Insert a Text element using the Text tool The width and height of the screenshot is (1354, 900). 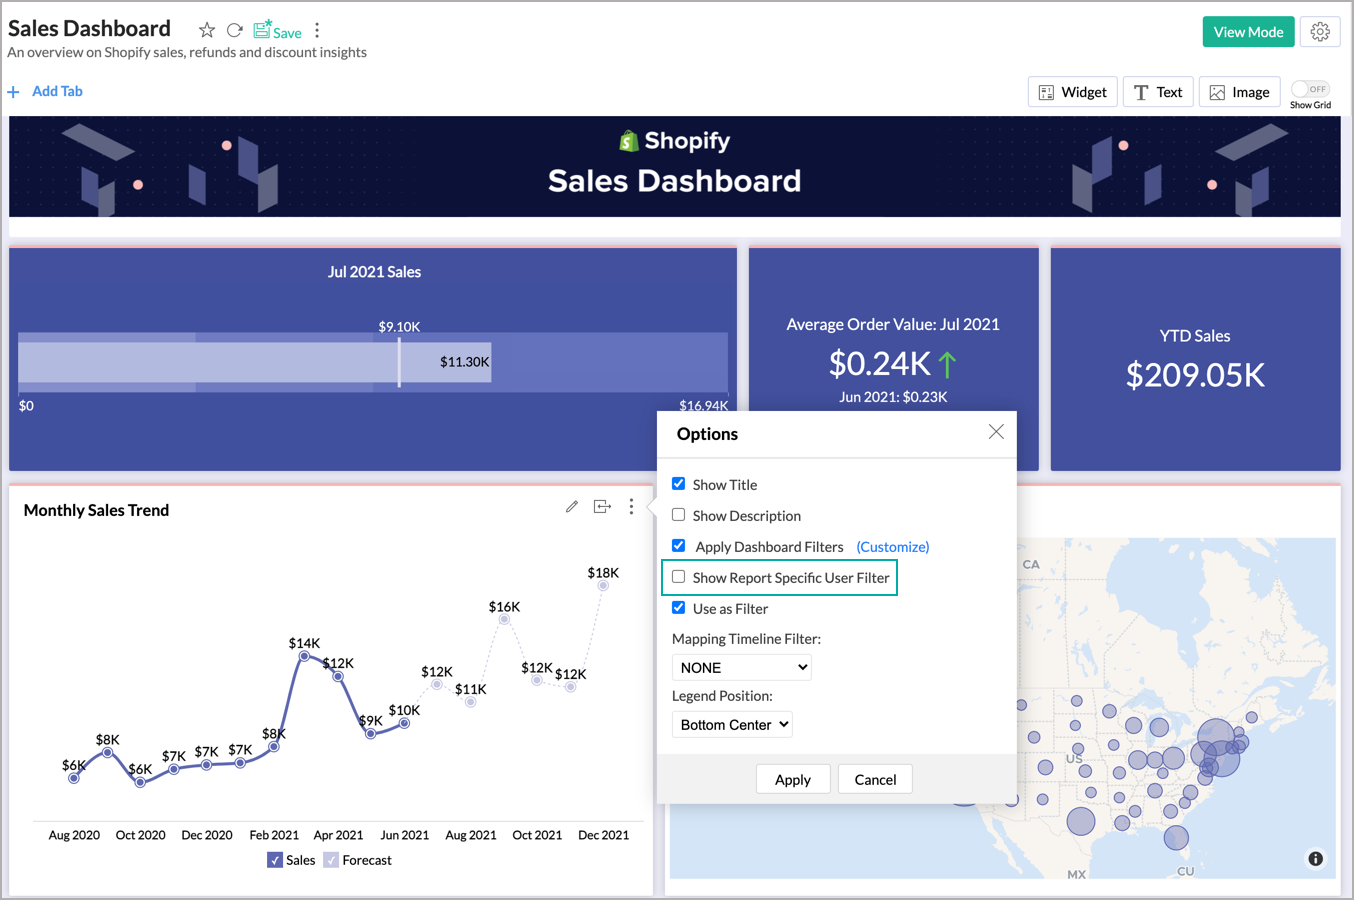pos(1157,91)
